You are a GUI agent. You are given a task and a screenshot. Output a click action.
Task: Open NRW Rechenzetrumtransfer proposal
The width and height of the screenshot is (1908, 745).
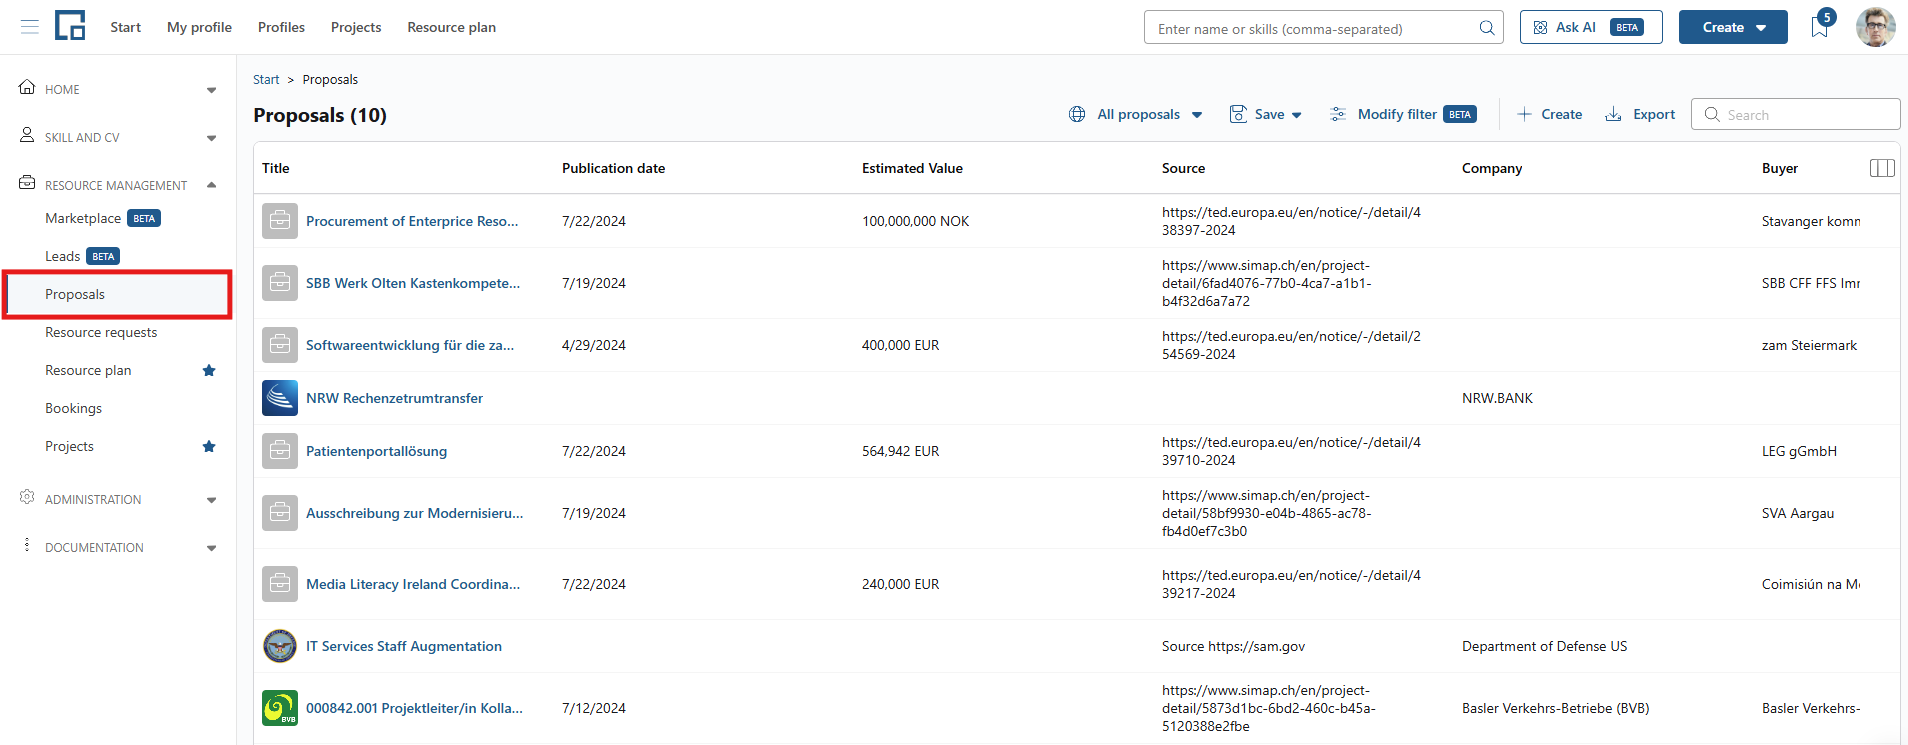(394, 398)
